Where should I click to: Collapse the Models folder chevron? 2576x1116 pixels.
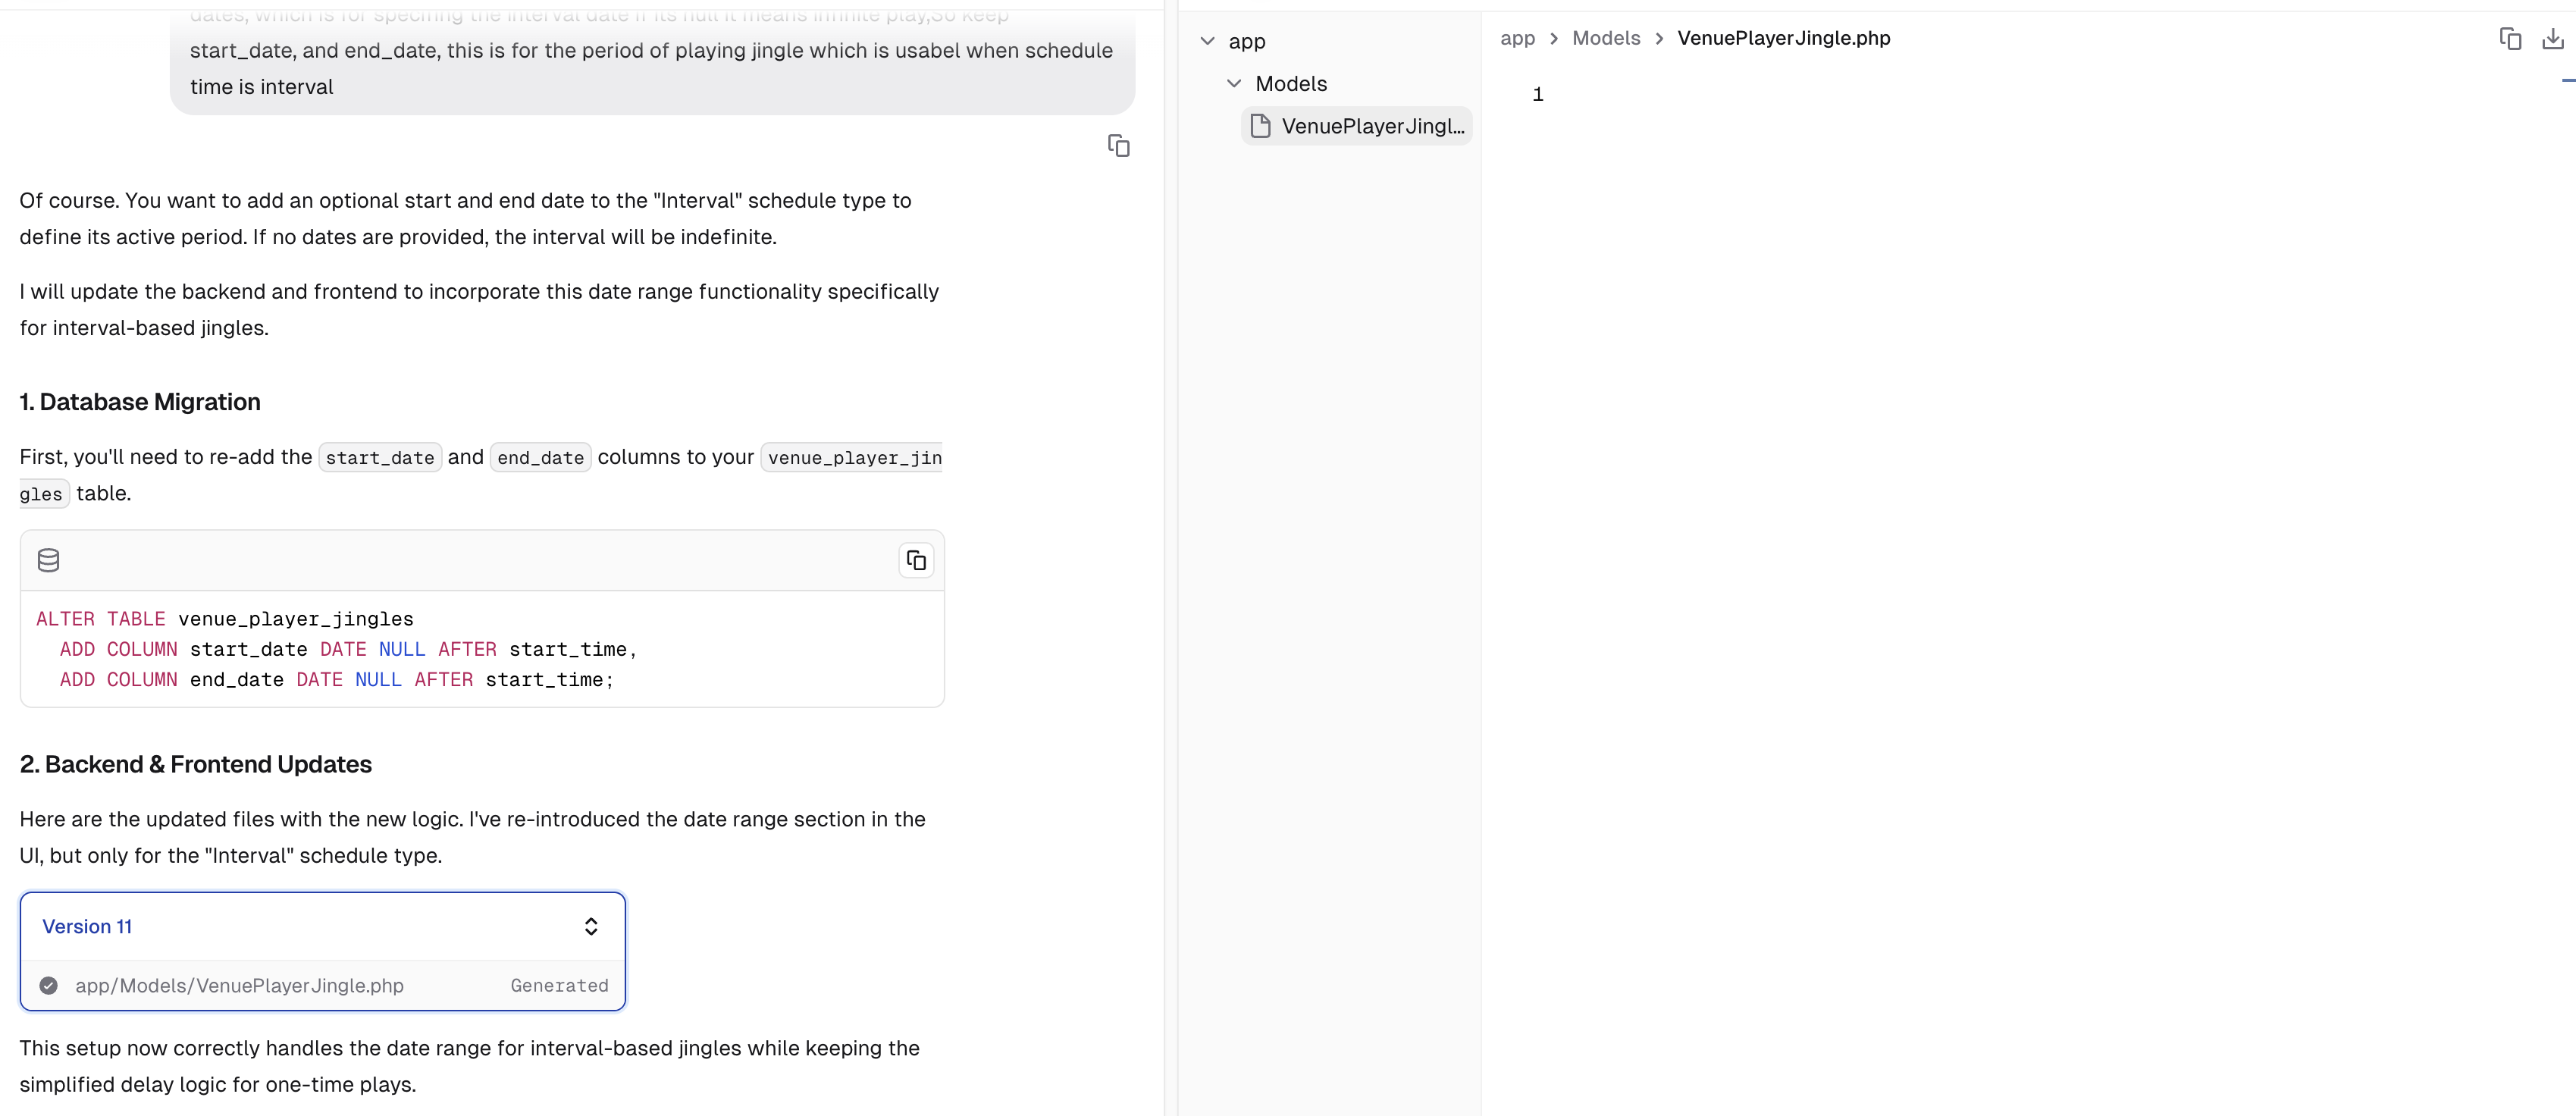1234,84
